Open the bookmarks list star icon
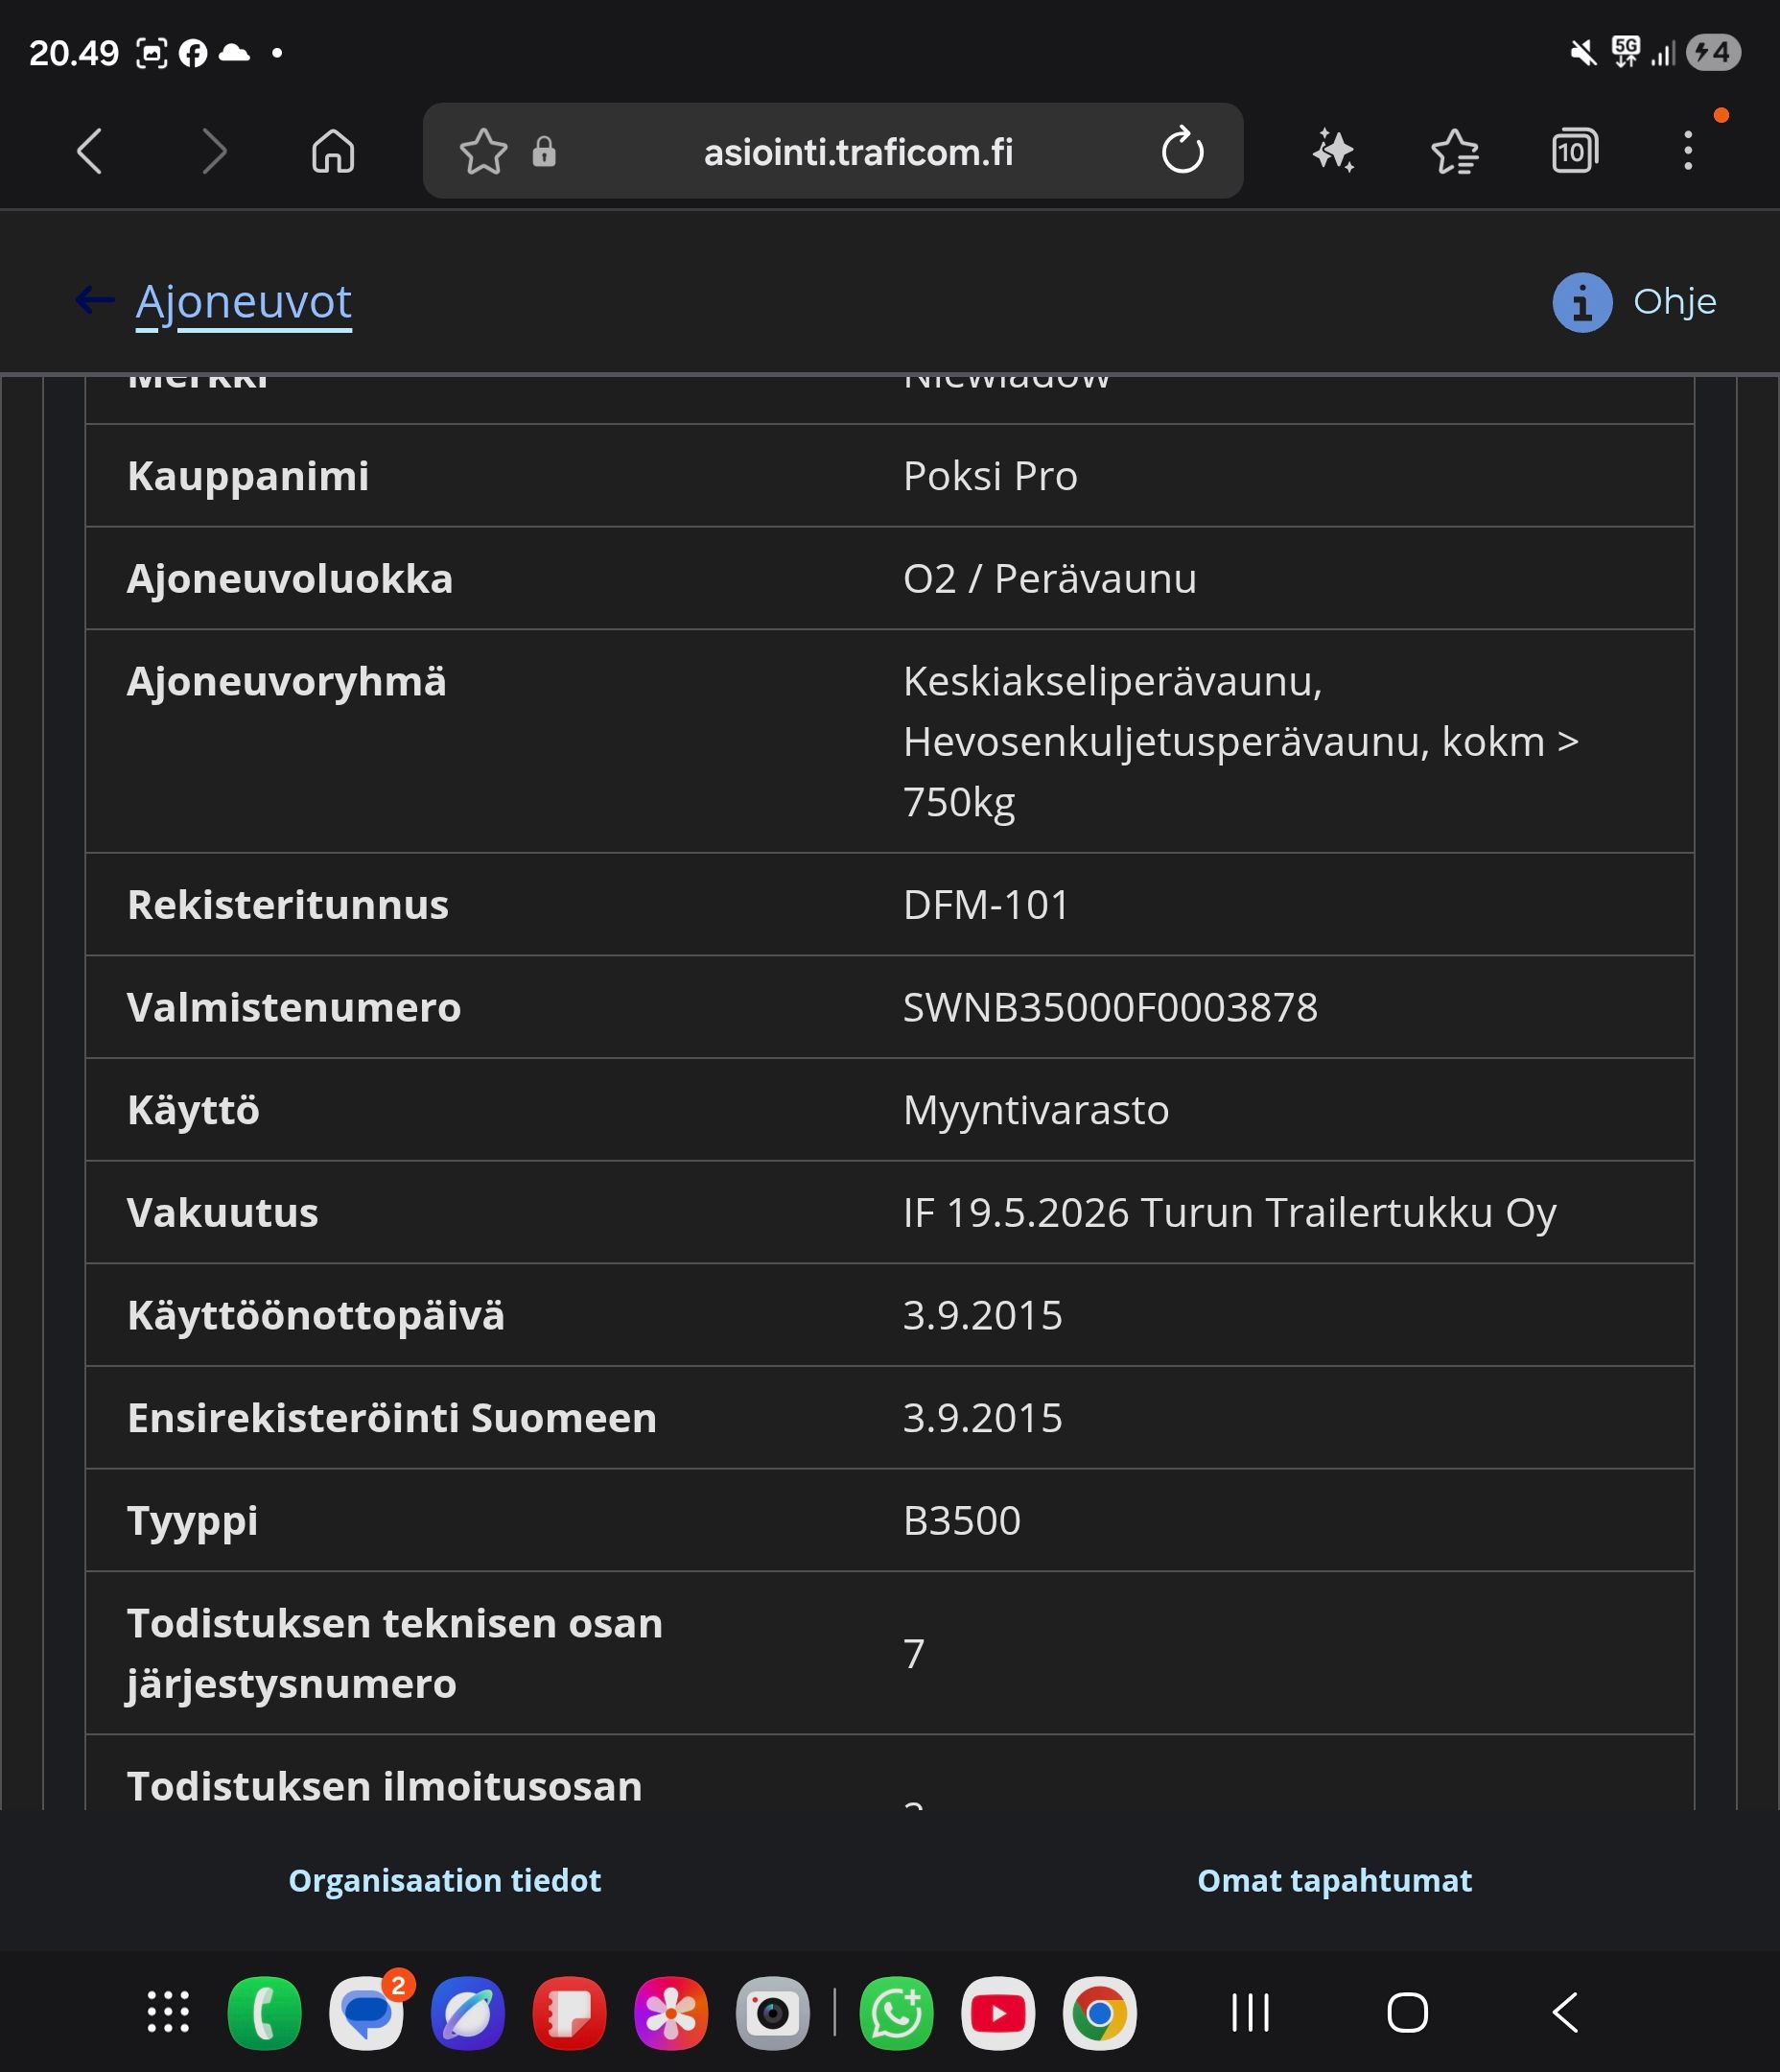Image resolution: width=1780 pixels, height=2072 pixels. pos(1455,152)
